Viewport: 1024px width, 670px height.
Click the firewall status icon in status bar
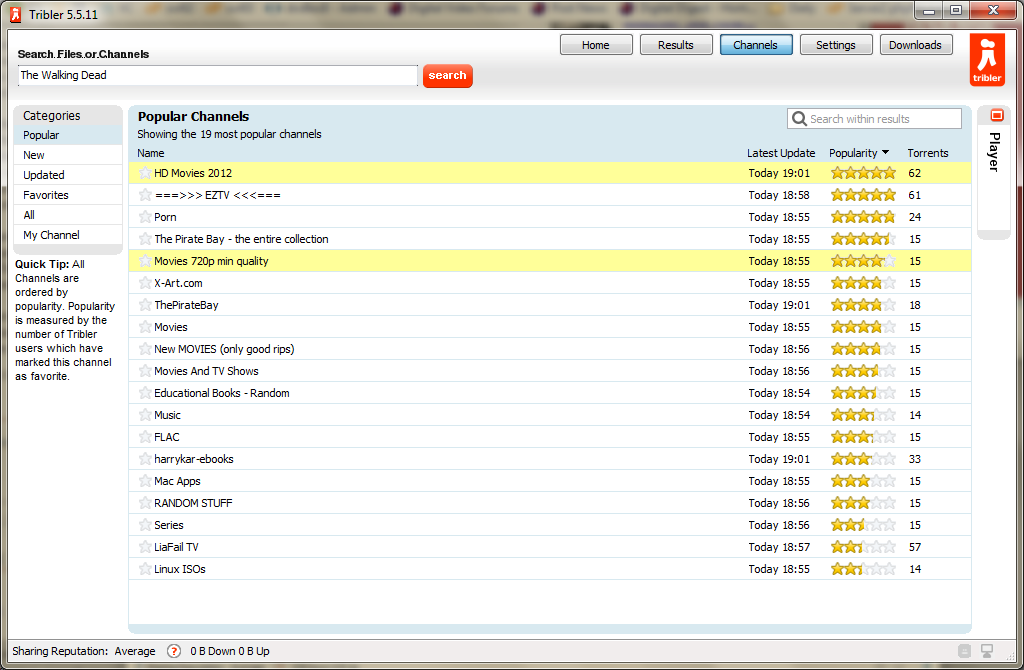coord(965,651)
